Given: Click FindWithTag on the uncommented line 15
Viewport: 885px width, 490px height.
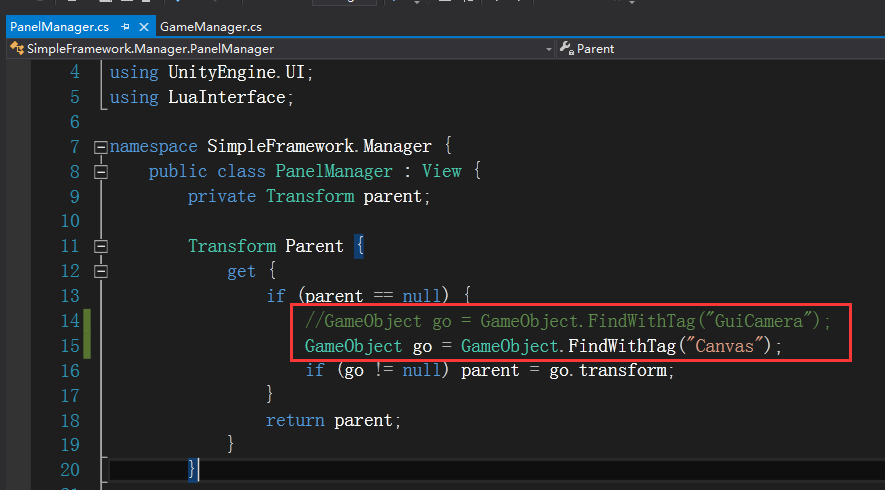Looking at the screenshot, I should tap(621, 345).
